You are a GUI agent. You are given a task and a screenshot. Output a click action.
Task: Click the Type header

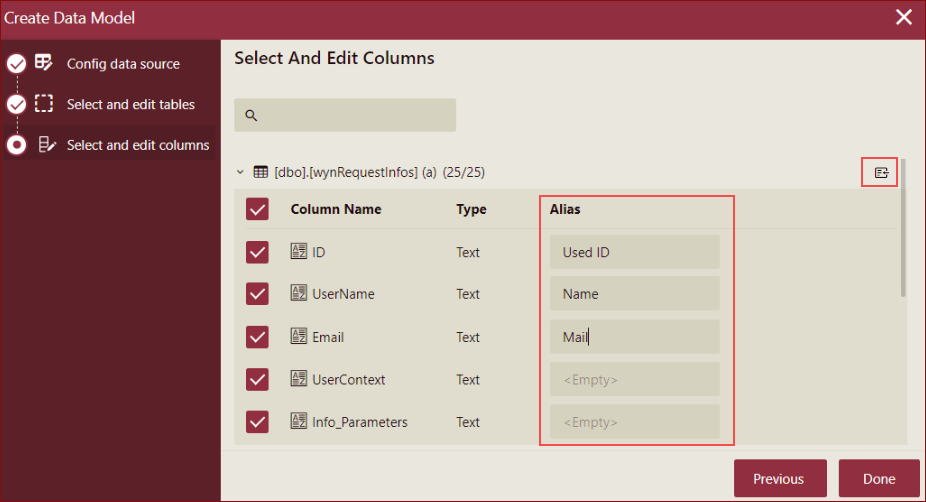(471, 209)
